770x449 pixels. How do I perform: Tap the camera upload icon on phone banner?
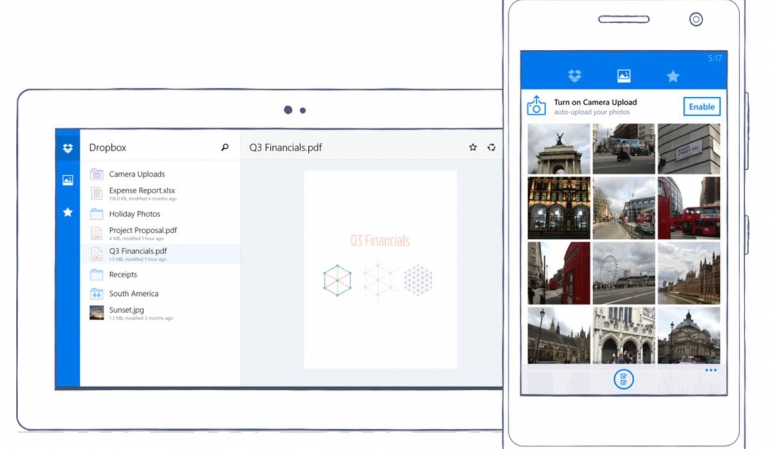coord(537,106)
